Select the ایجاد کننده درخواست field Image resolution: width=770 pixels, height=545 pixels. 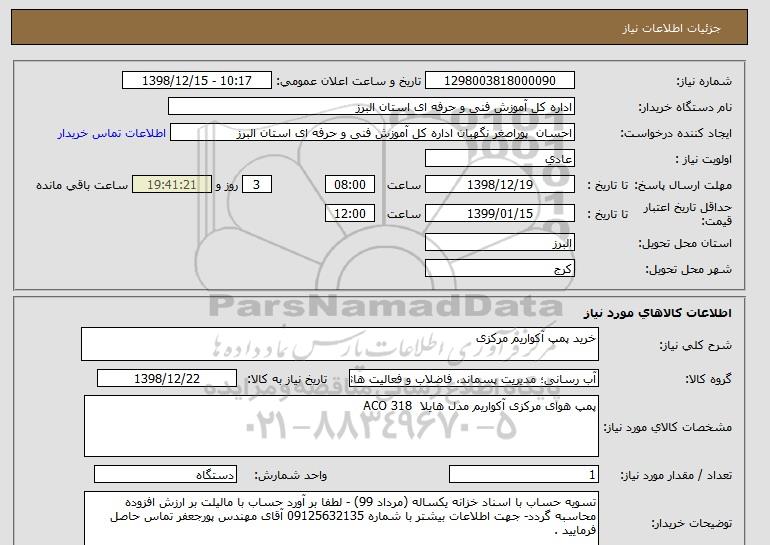[372, 133]
